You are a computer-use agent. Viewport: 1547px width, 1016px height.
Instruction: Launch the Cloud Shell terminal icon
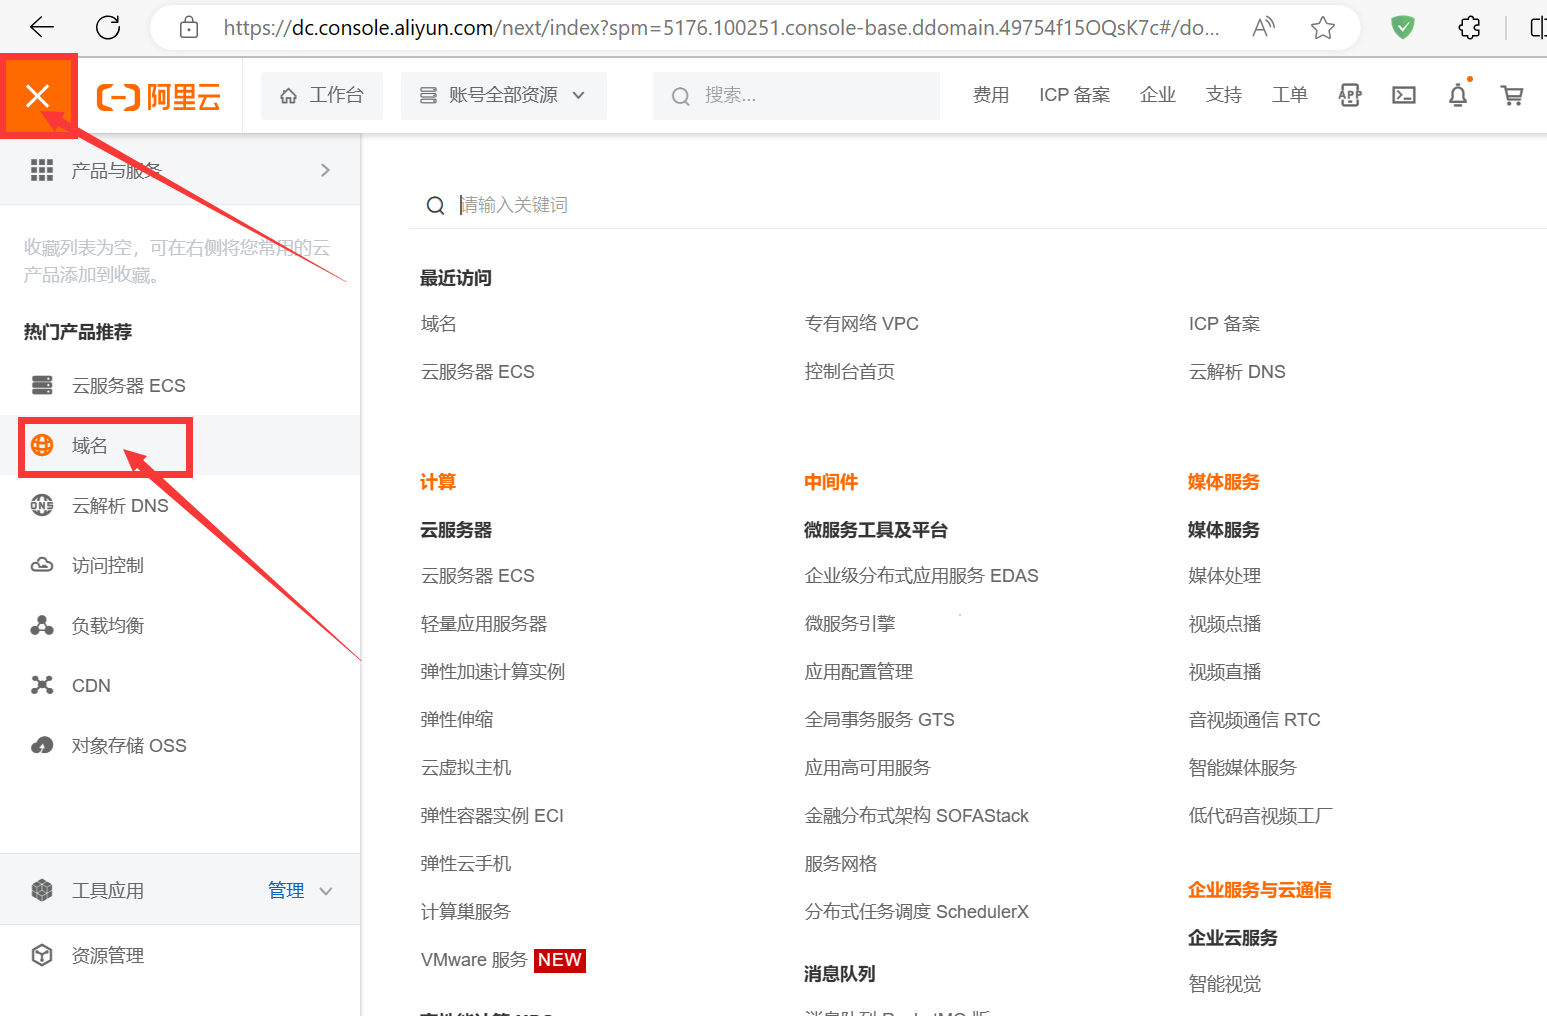point(1404,95)
